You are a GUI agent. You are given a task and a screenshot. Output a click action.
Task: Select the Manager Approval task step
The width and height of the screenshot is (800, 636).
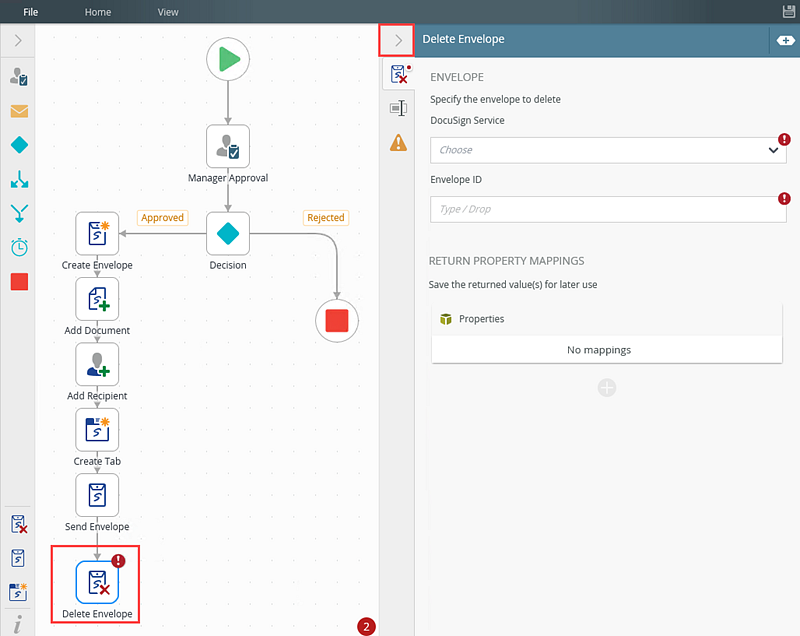228,146
